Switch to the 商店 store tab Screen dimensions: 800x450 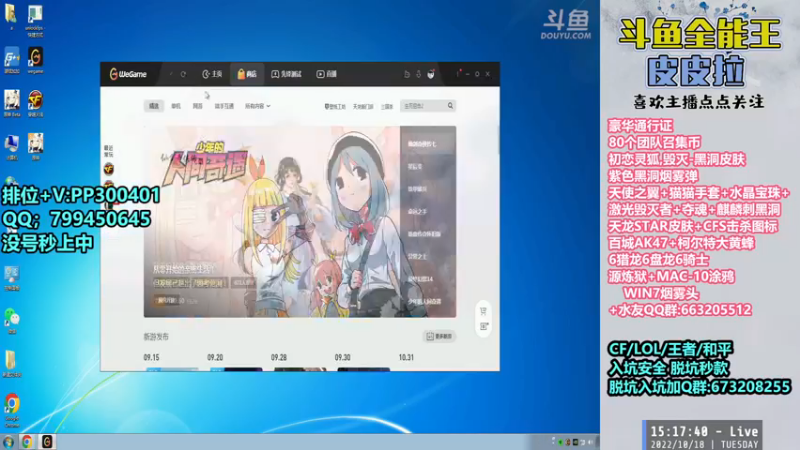[x=247, y=74]
